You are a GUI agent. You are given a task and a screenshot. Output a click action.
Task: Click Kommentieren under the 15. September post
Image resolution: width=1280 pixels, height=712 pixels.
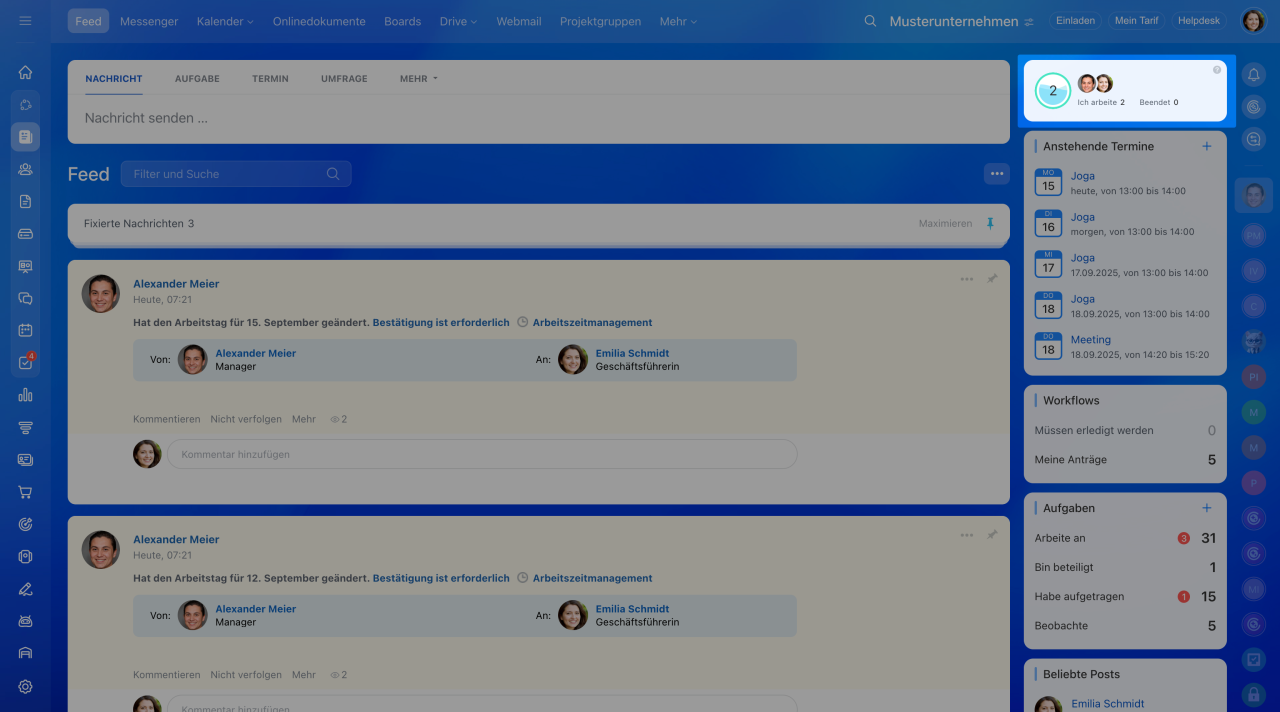pyautogui.click(x=167, y=419)
